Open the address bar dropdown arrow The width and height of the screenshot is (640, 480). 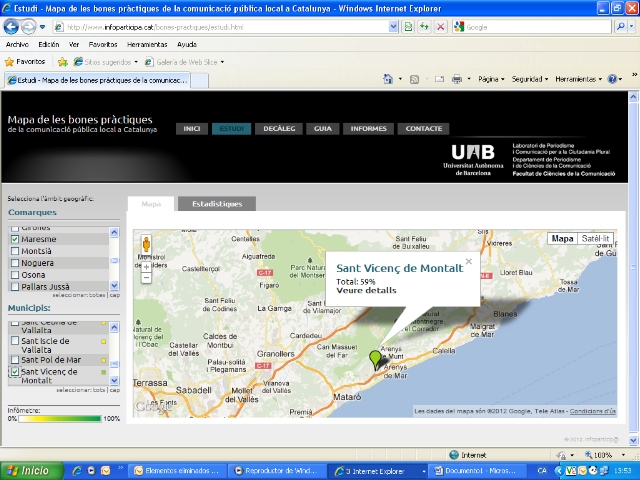click(393, 27)
